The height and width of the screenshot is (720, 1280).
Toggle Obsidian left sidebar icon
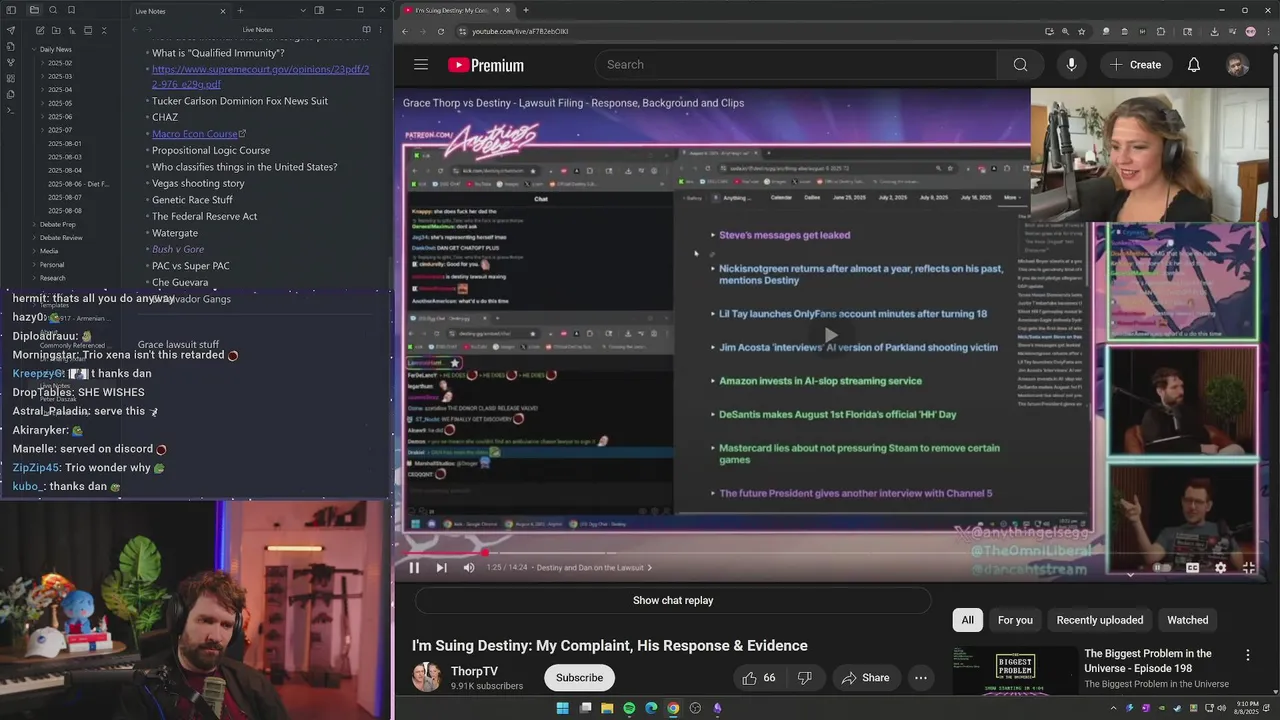(x=11, y=10)
